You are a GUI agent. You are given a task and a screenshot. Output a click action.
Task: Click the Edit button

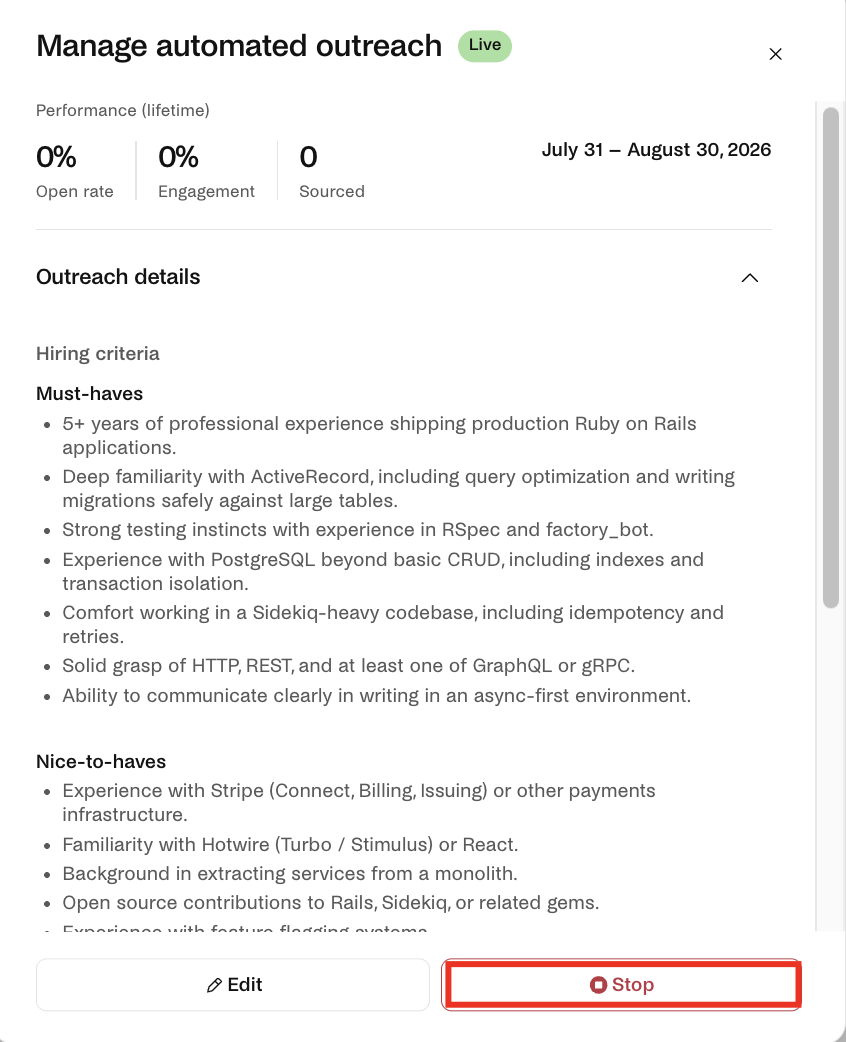(233, 984)
